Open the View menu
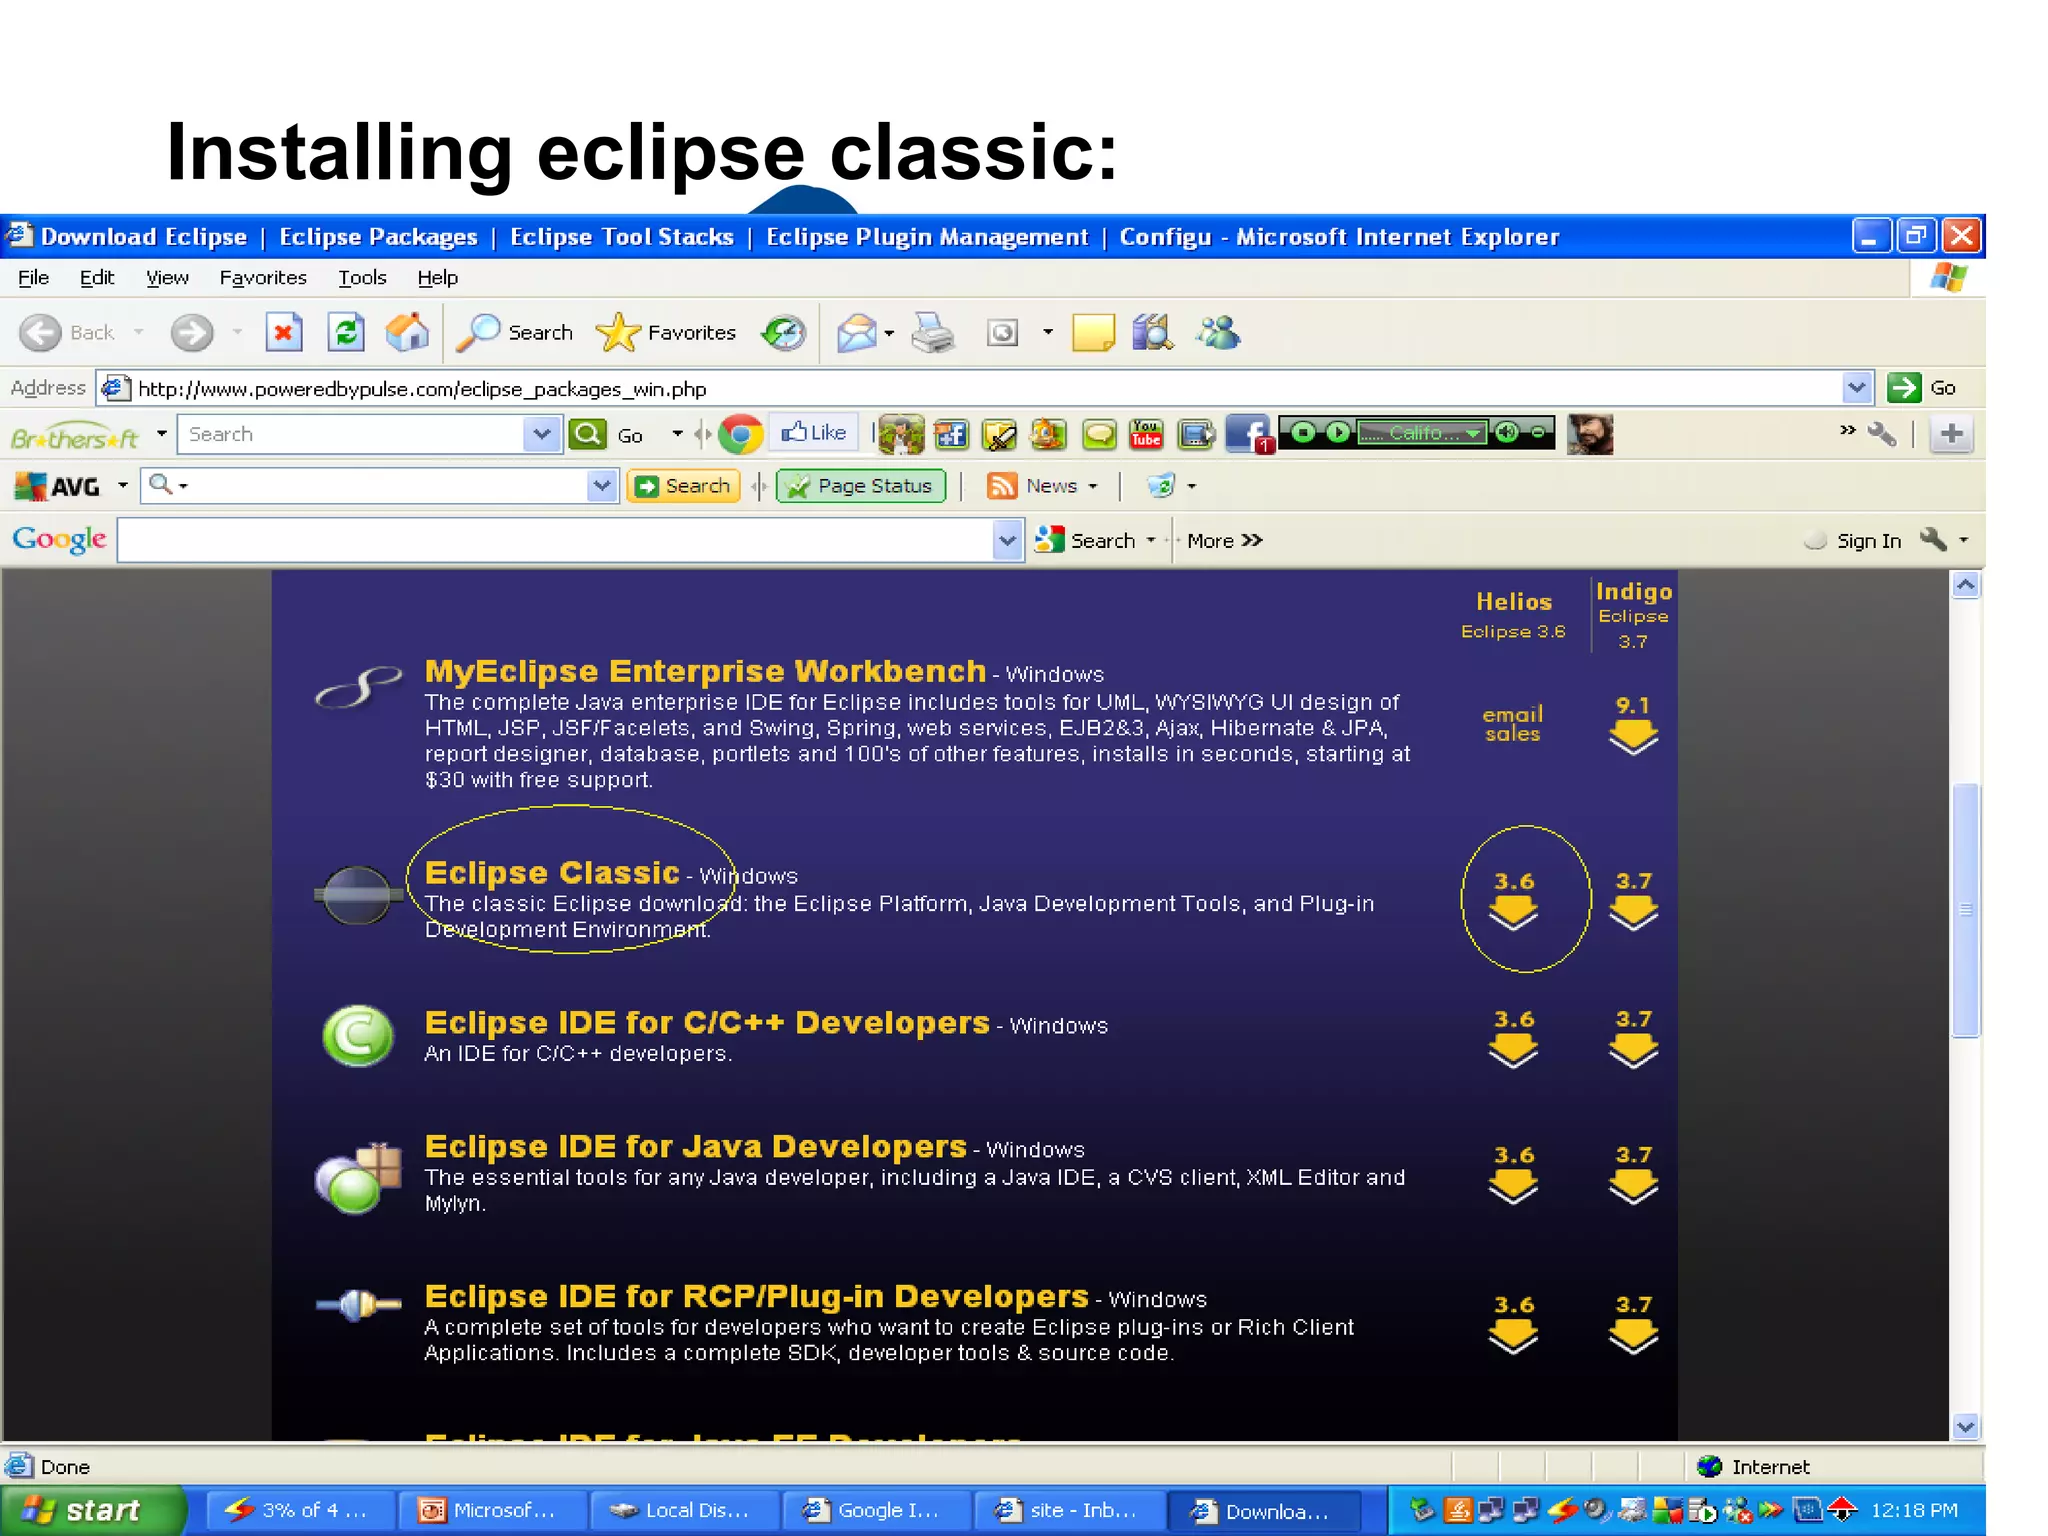 tap(167, 278)
